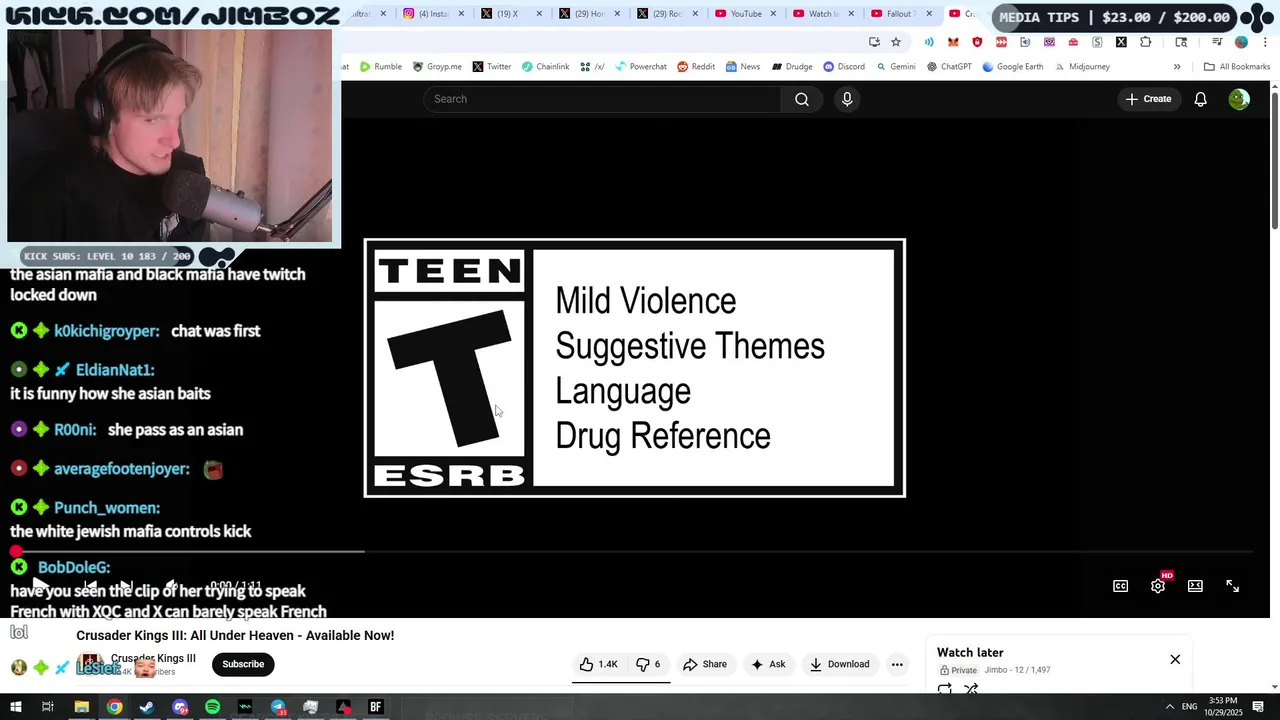Open the Rumble bookmark

381,67
